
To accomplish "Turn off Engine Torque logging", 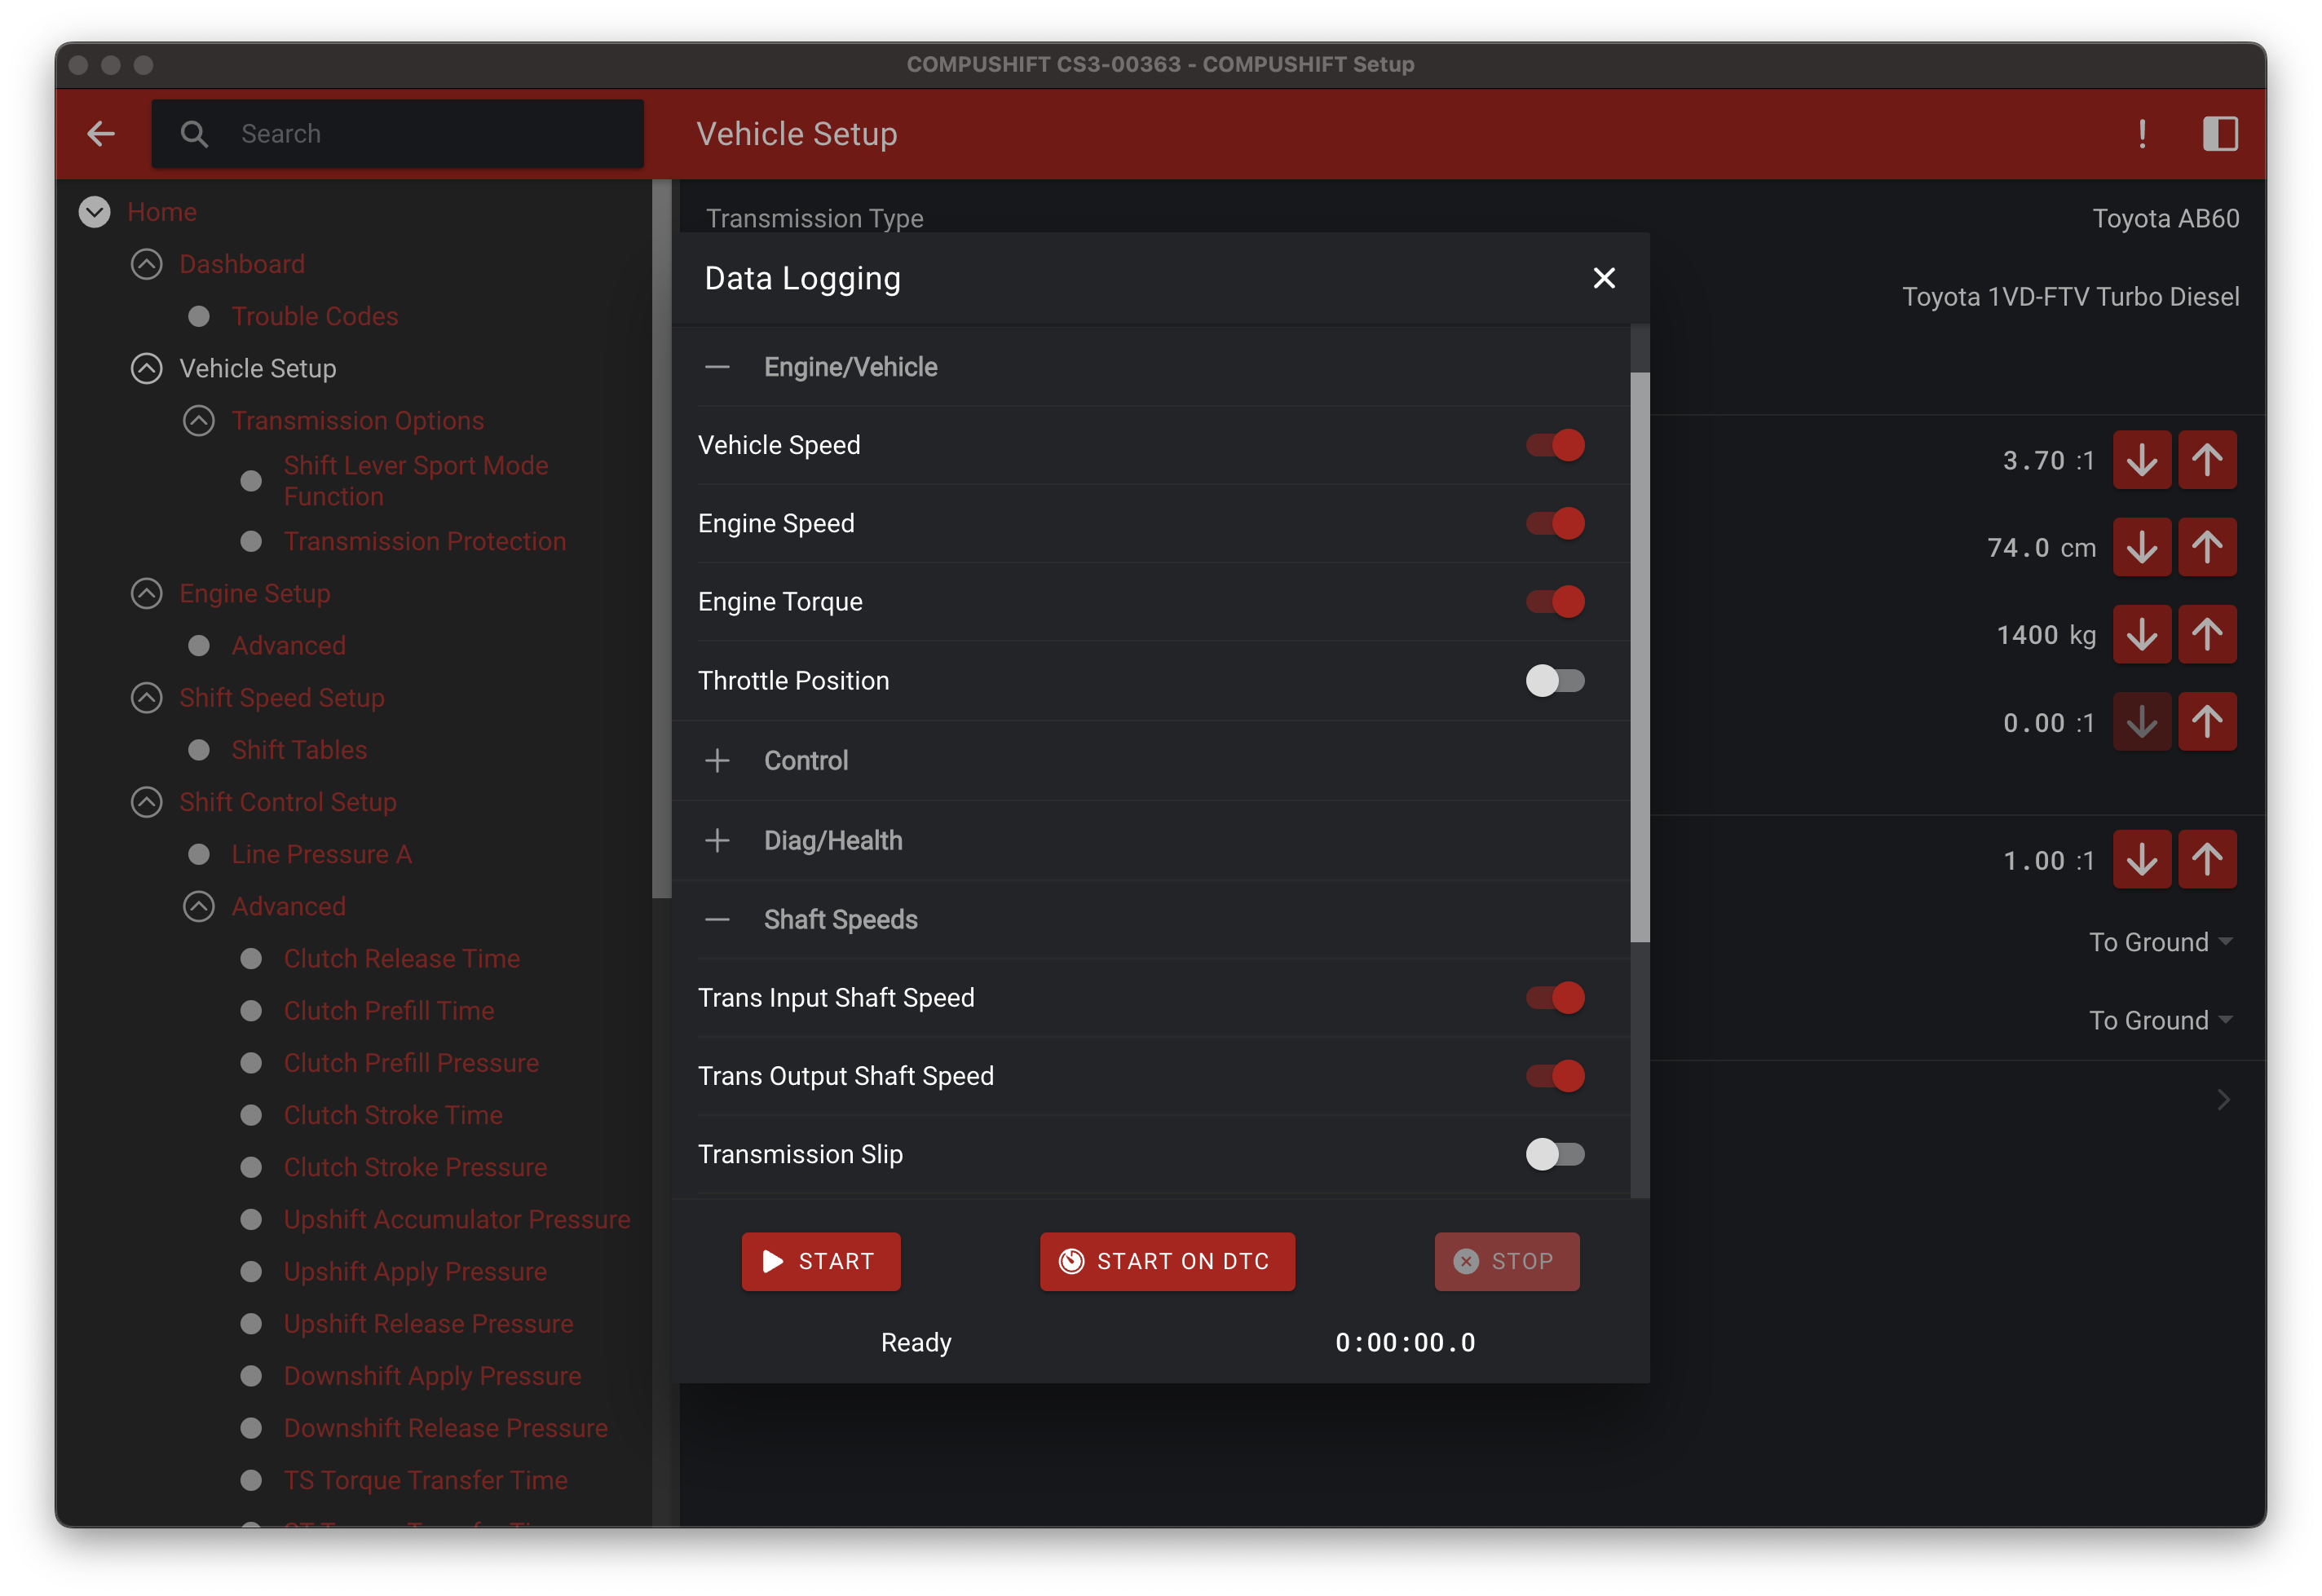I will click(x=1554, y=601).
